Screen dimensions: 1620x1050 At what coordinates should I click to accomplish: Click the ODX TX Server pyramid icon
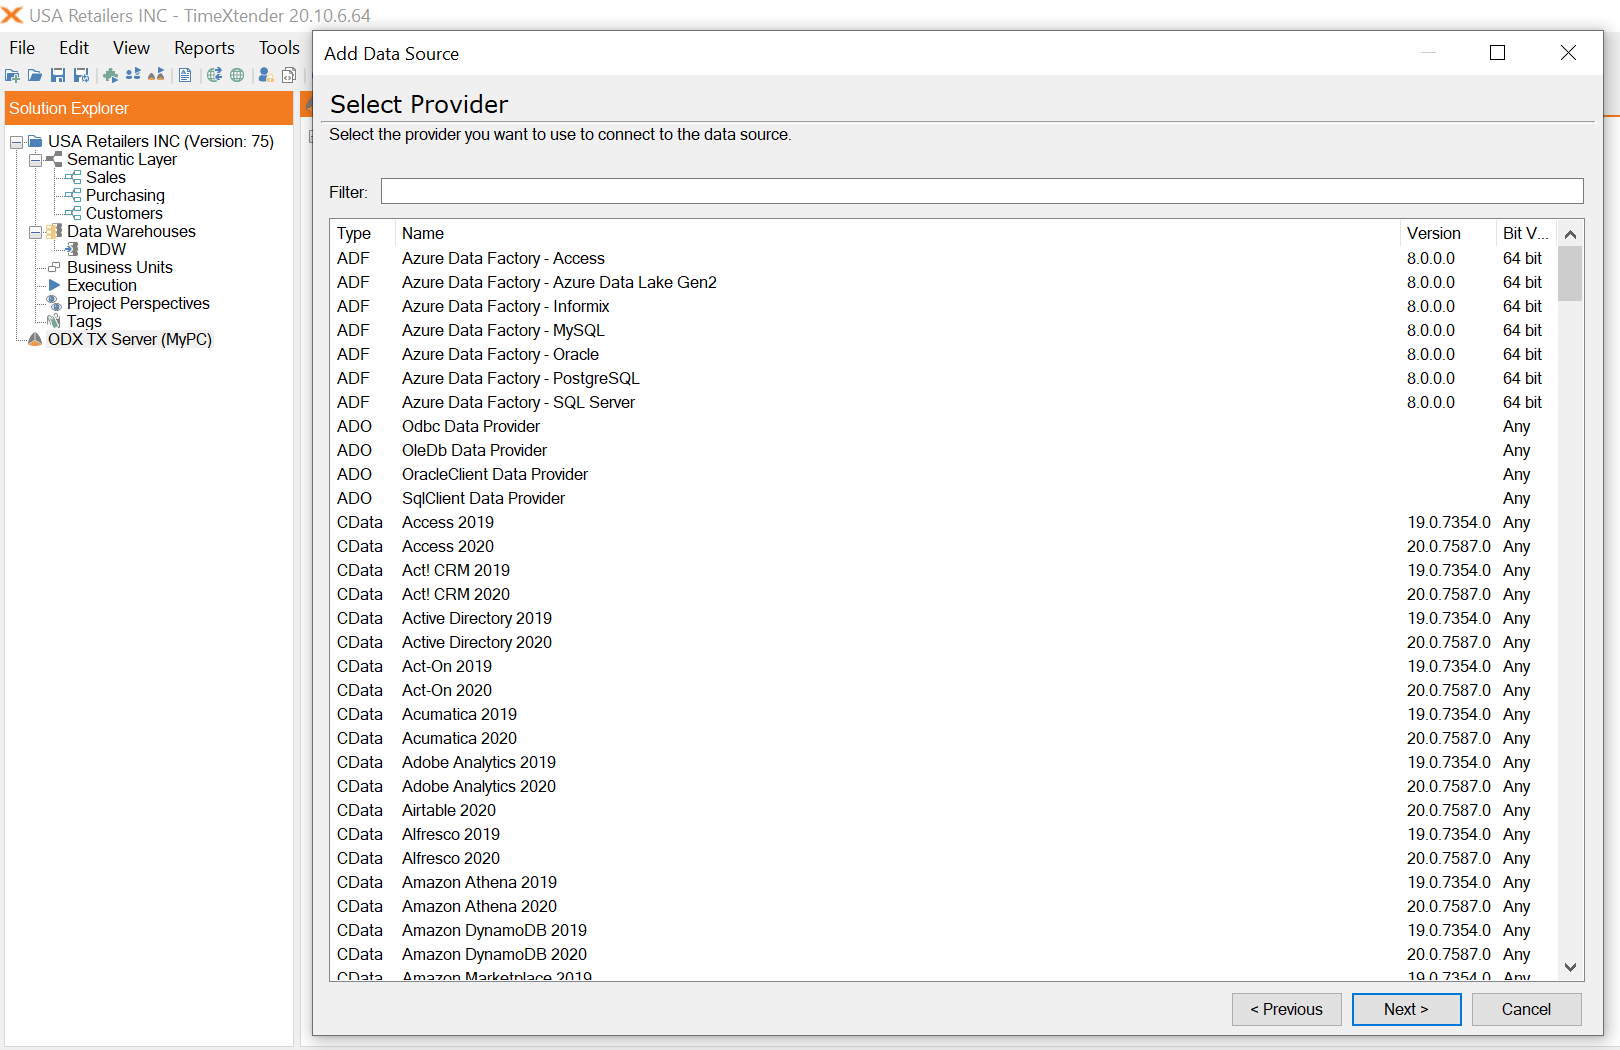[x=35, y=339]
